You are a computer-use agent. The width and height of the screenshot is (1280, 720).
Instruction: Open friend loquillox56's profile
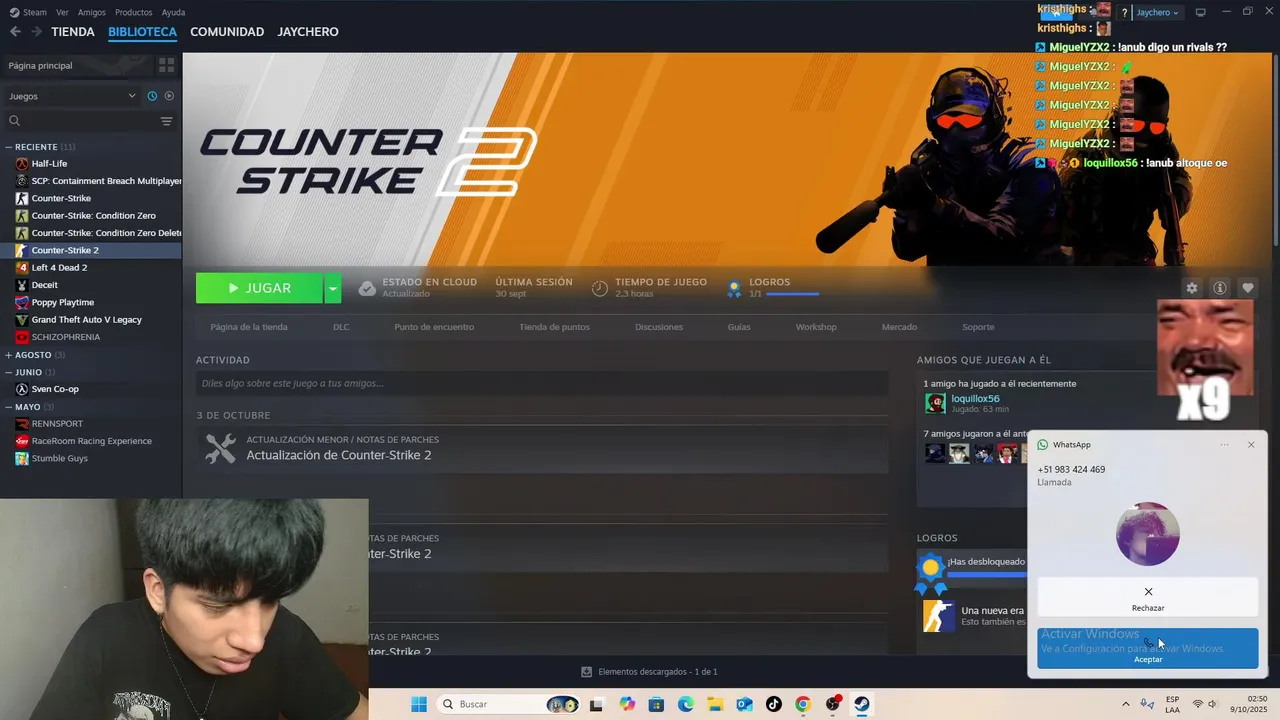tap(975, 399)
